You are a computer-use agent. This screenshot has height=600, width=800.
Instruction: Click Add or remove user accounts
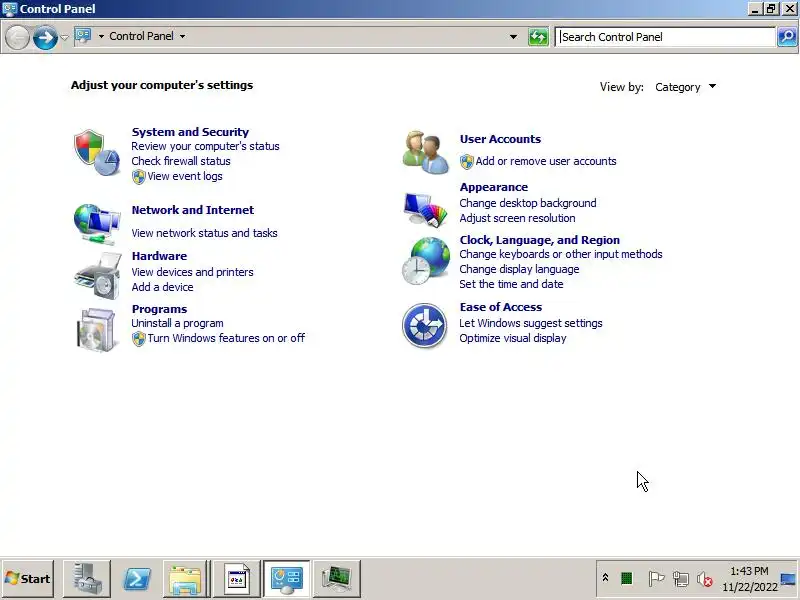click(x=546, y=161)
